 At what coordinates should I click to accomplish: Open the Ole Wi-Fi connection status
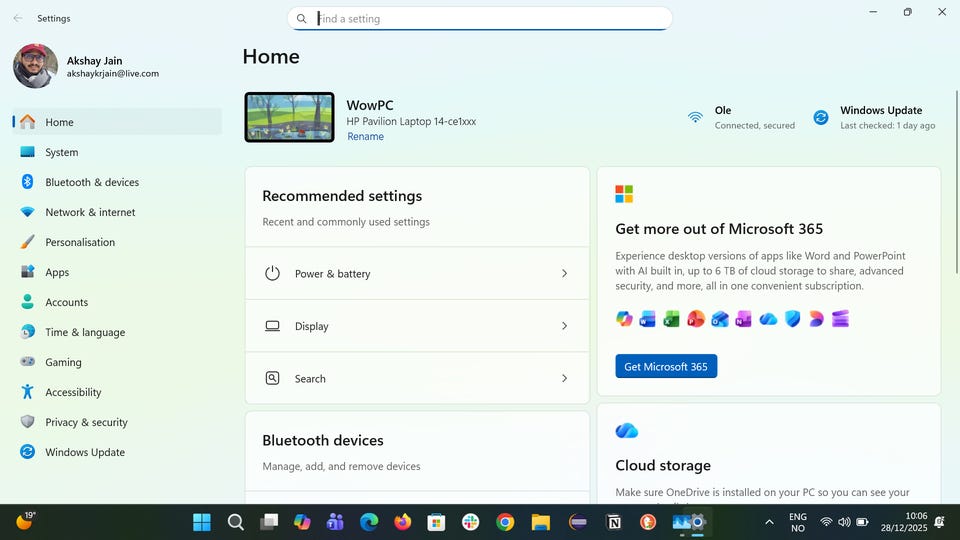(x=741, y=118)
